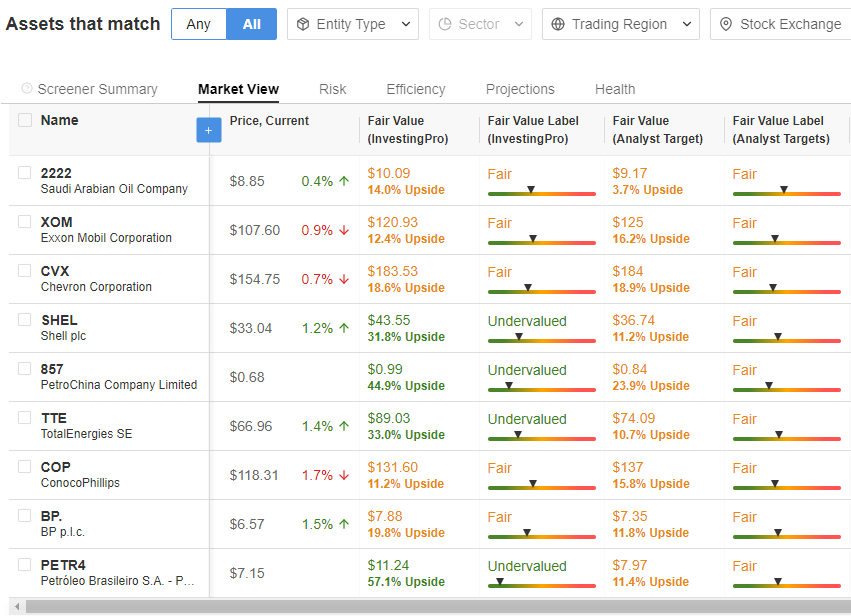Click the Stock Exchange location pin icon
Screen dimensions: 851x616
726,24
